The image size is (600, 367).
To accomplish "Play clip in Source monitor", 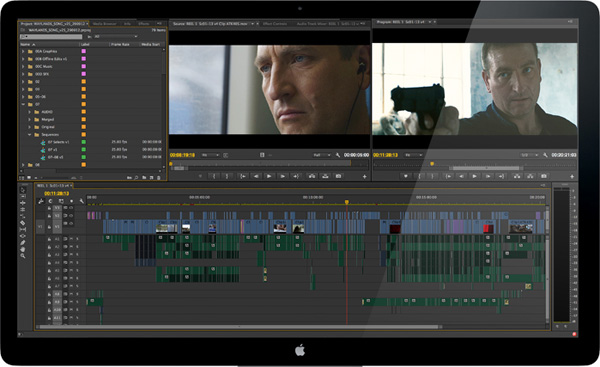I will click(269, 176).
